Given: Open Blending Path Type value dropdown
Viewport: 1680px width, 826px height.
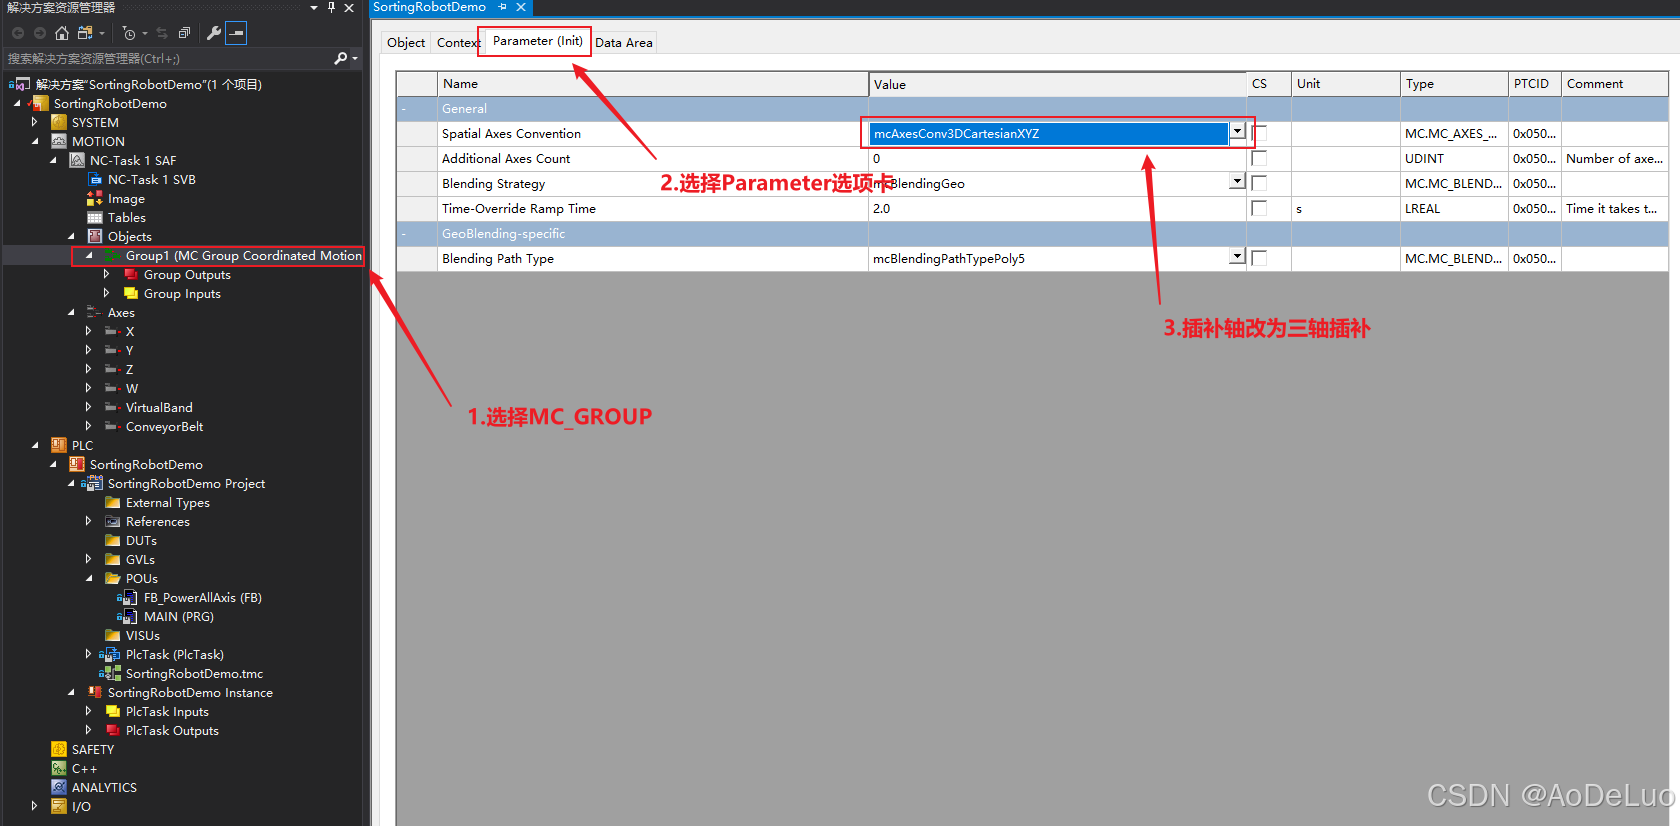Looking at the screenshot, I should coord(1237,256).
